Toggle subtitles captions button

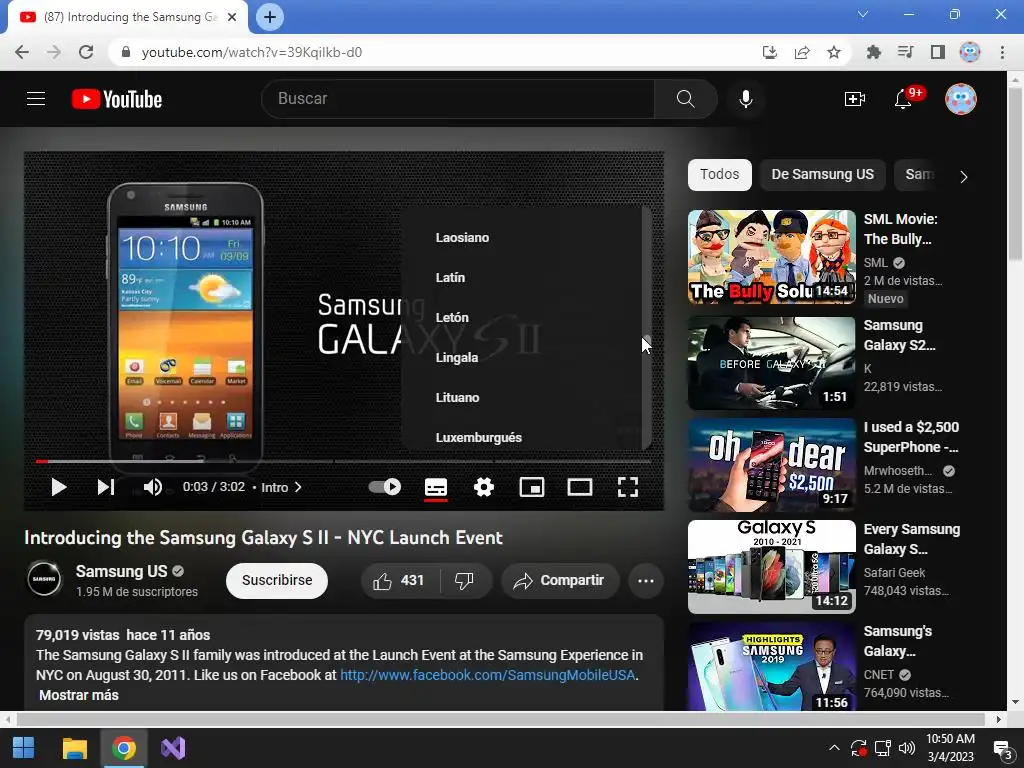[x=436, y=487]
